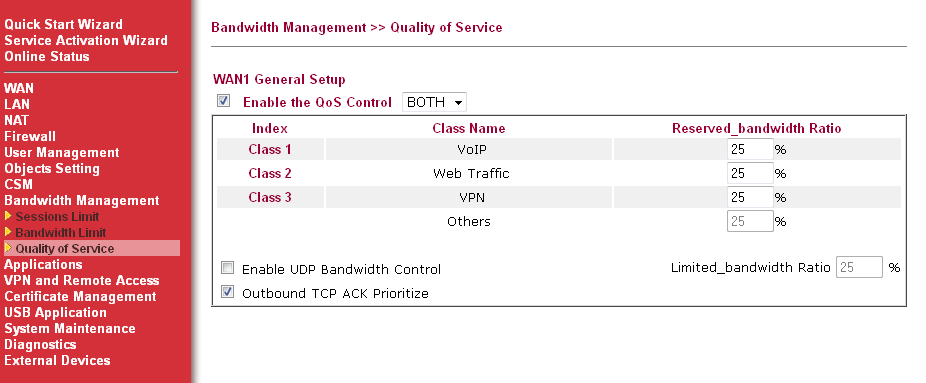Toggle Outbound TCP ACK Prioritize checkbox

click(227, 292)
